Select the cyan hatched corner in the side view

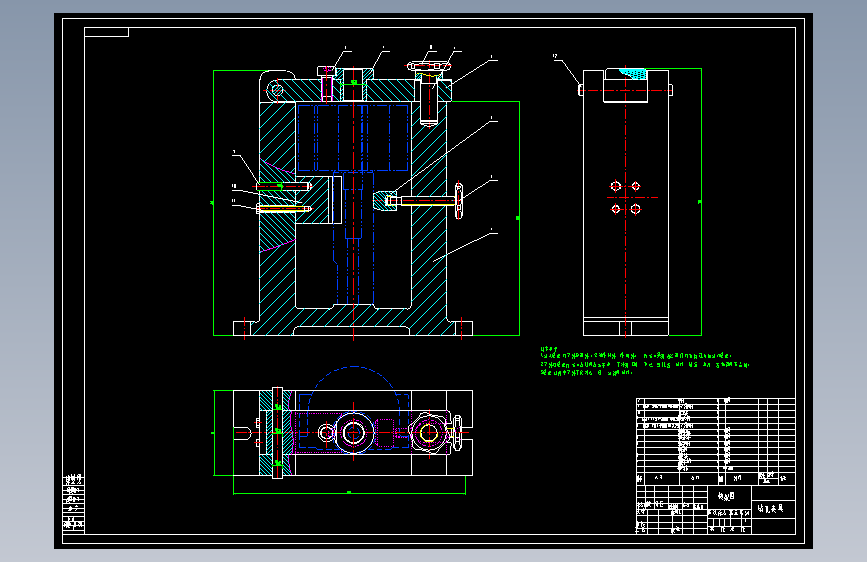[x=633, y=73]
